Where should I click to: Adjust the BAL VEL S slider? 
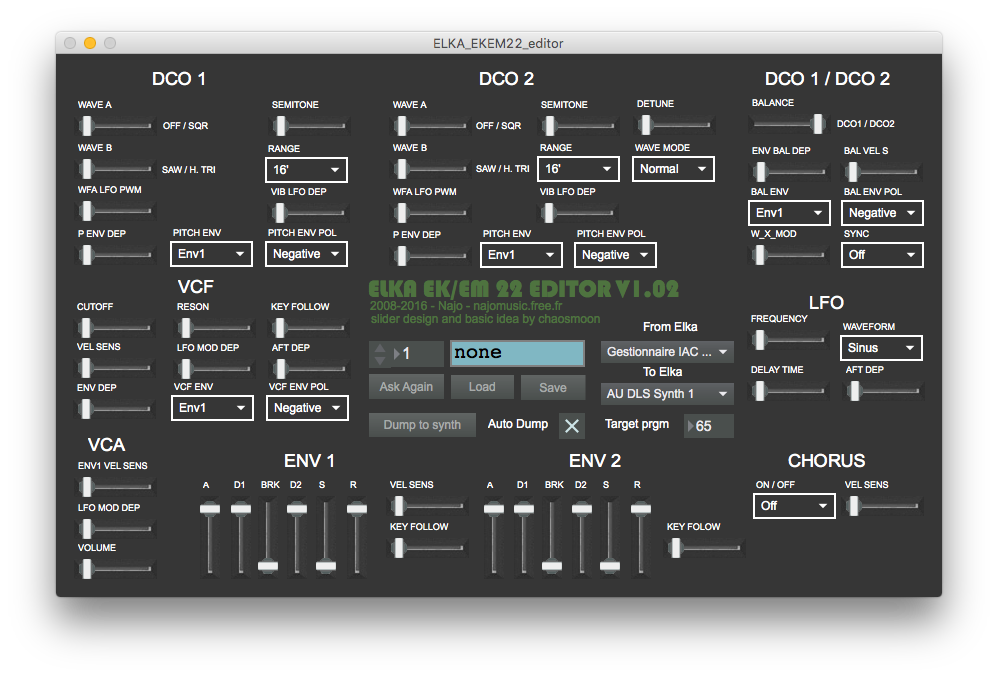[x=882, y=172]
